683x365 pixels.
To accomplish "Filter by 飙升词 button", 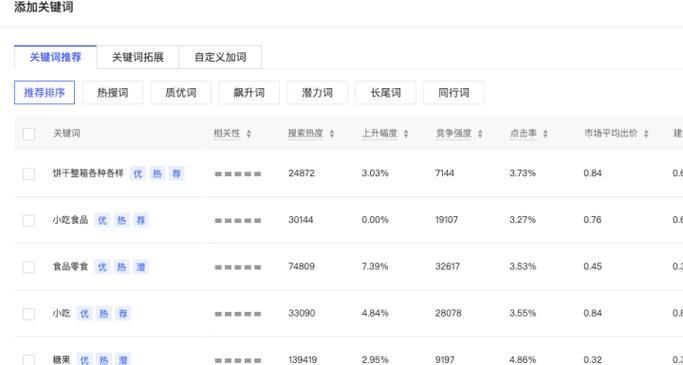I will 249,92.
